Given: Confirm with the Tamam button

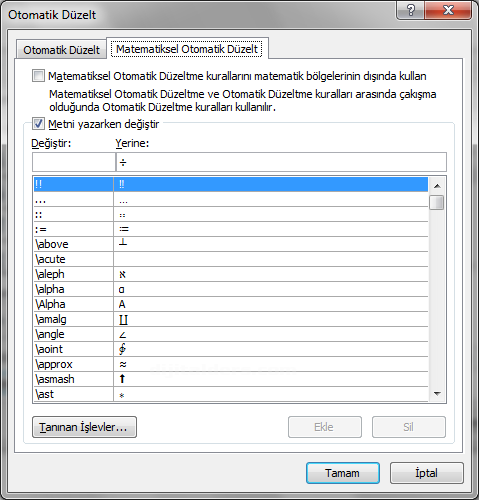Looking at the screenshot, I should tap(343, 473).
